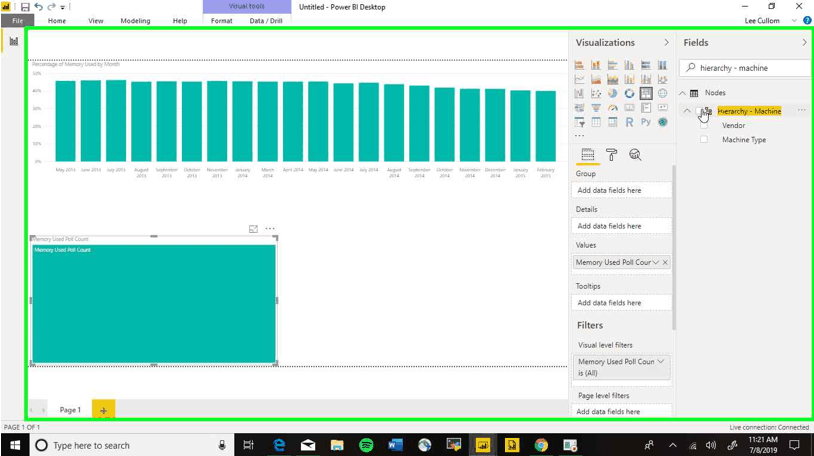
Task: Open import custom visual ellipsis menu
Action: pyautogui.click(x=579, y=136)
